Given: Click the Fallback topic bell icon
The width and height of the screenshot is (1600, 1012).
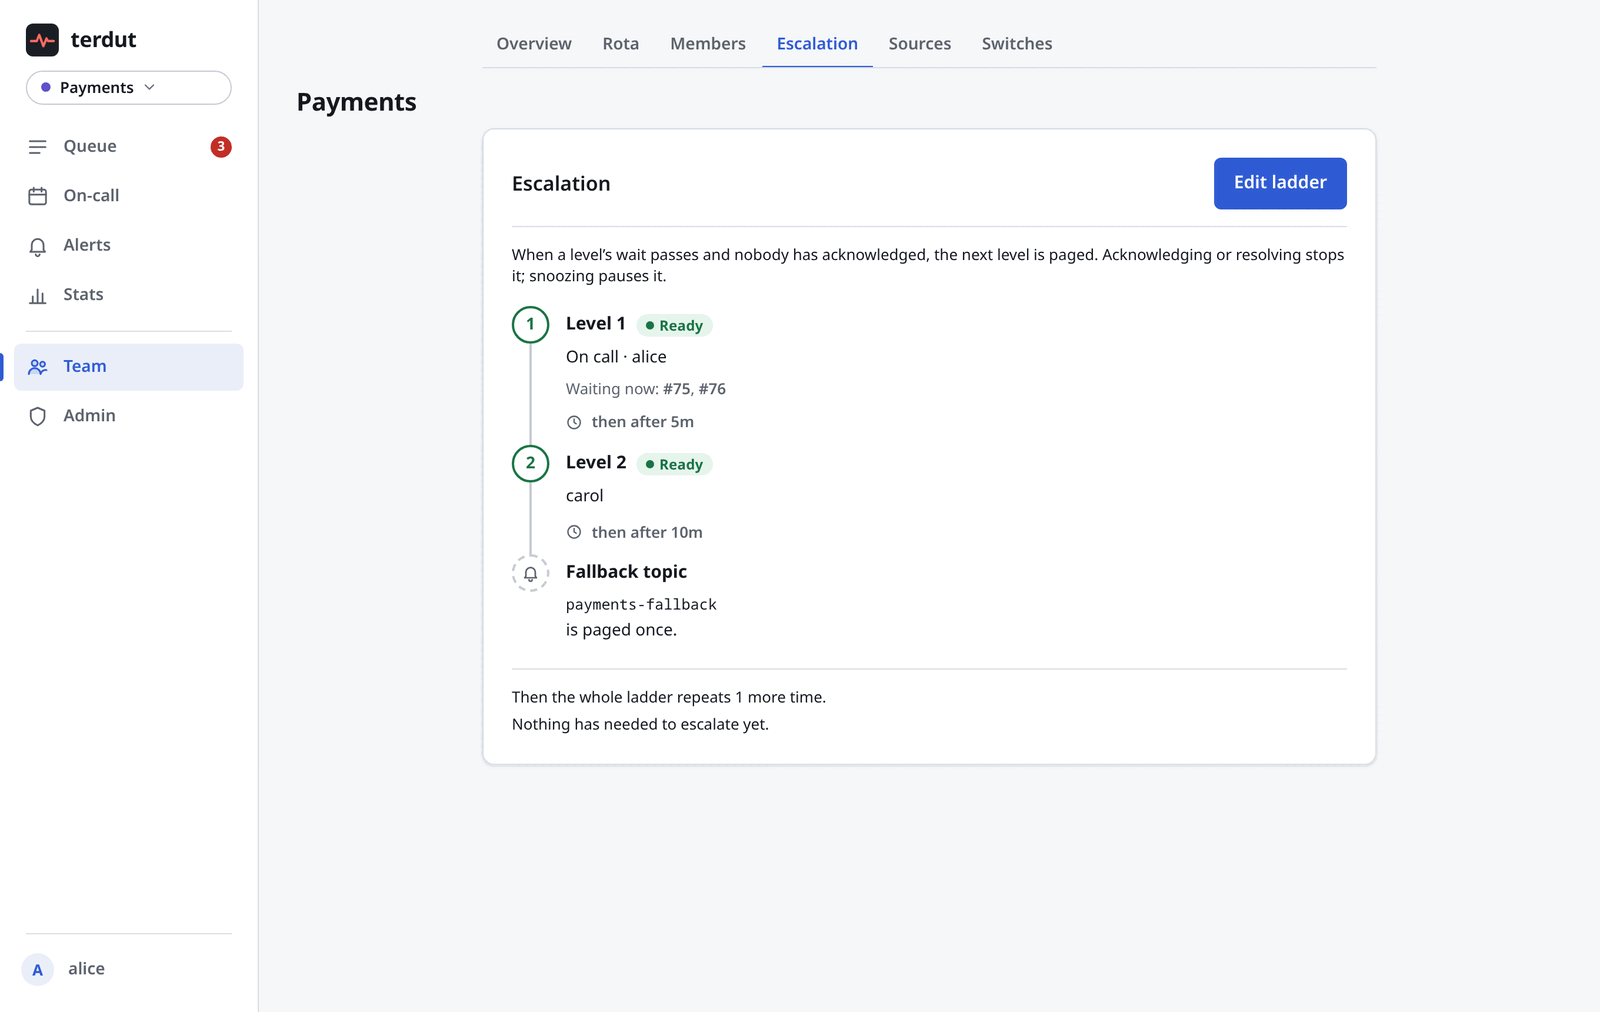Looking at the screenshot, I should 531,573.
